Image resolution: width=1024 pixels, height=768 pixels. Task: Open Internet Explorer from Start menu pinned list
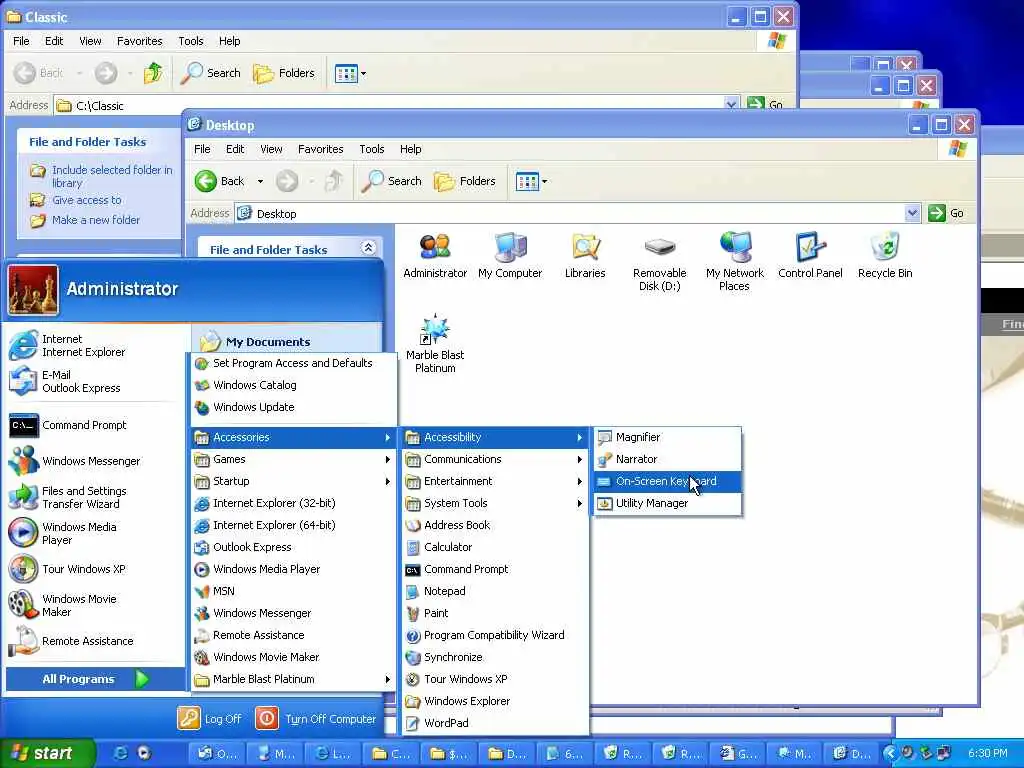coord(95,345)
